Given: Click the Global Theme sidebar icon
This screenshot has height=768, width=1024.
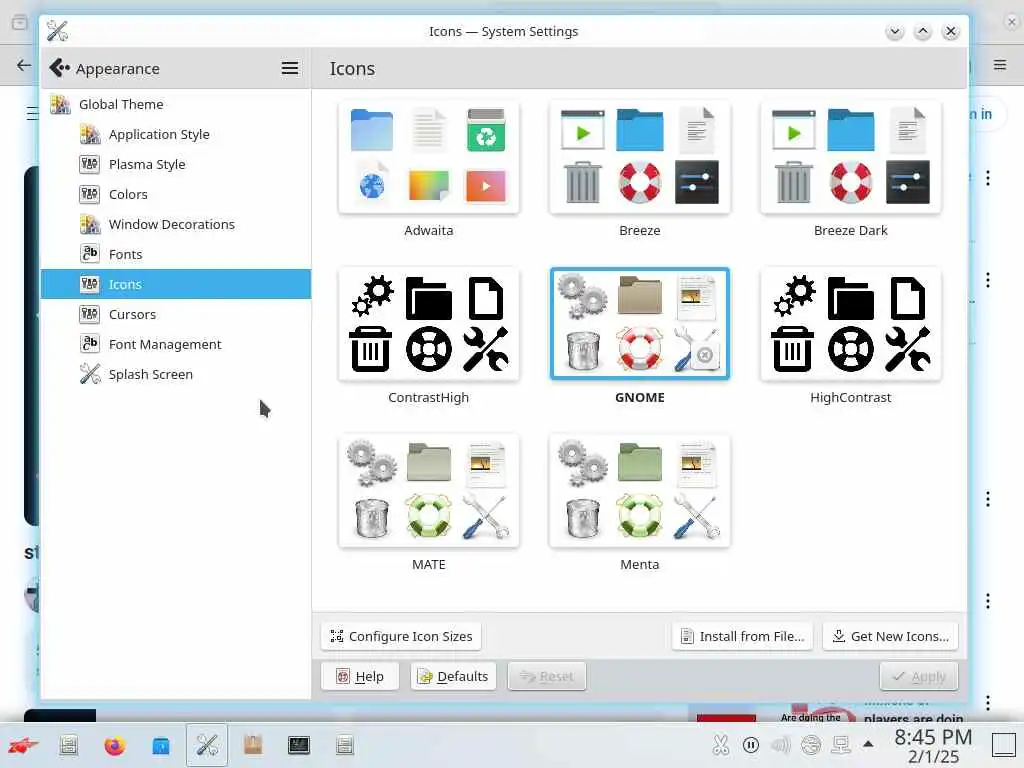Looking at the screenshot, I should point(60,104).
